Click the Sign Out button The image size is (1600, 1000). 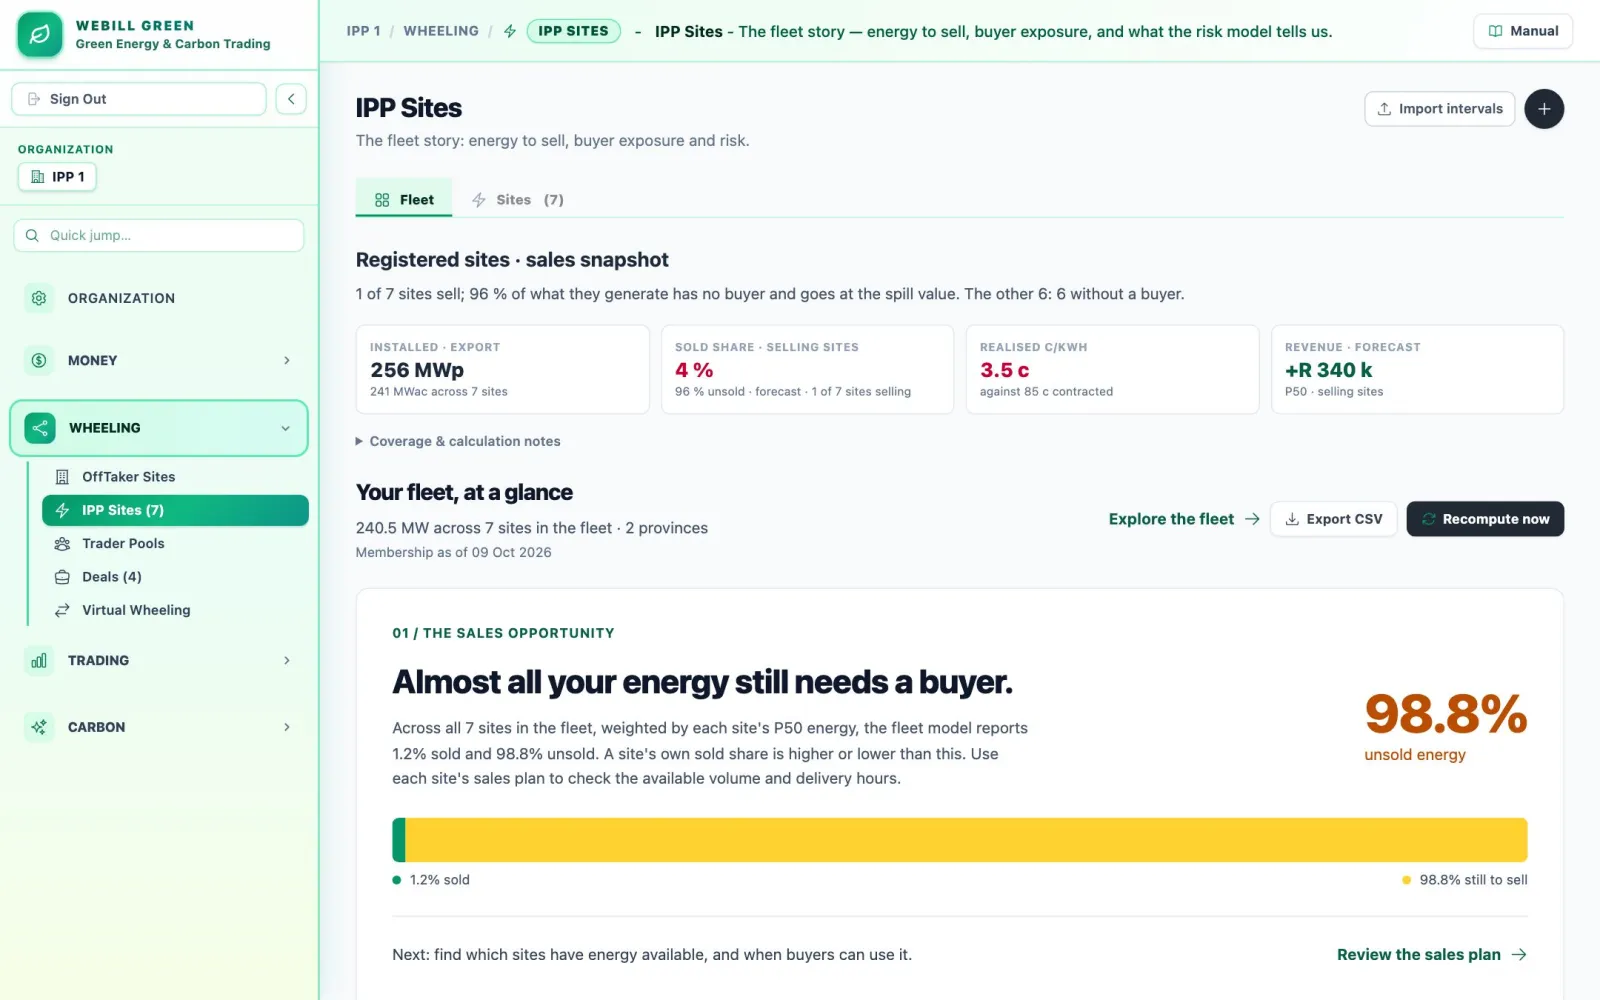(x=139, y=99)
